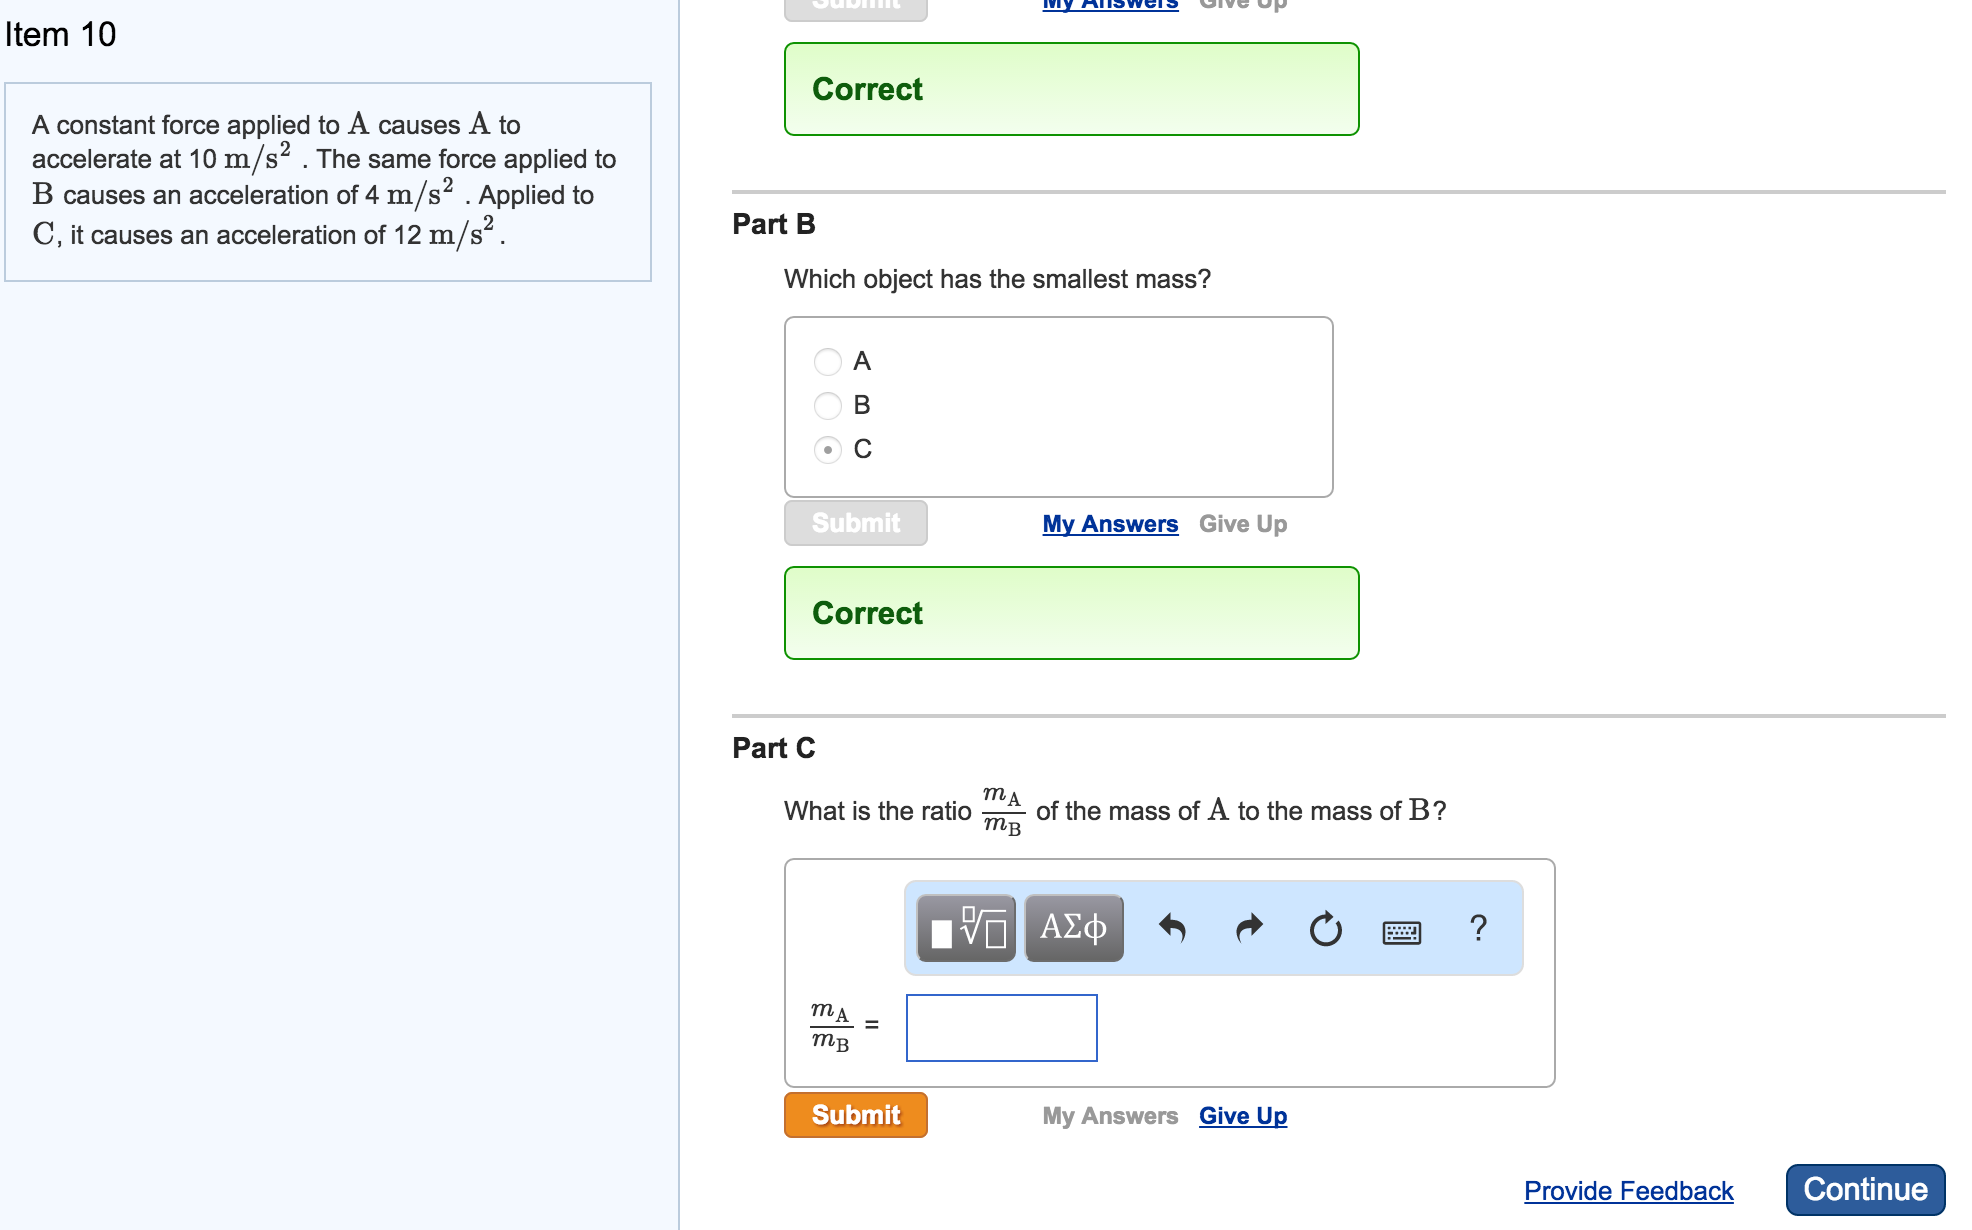
Task: Open the Provide Feedback link
Action: 1628,1191
